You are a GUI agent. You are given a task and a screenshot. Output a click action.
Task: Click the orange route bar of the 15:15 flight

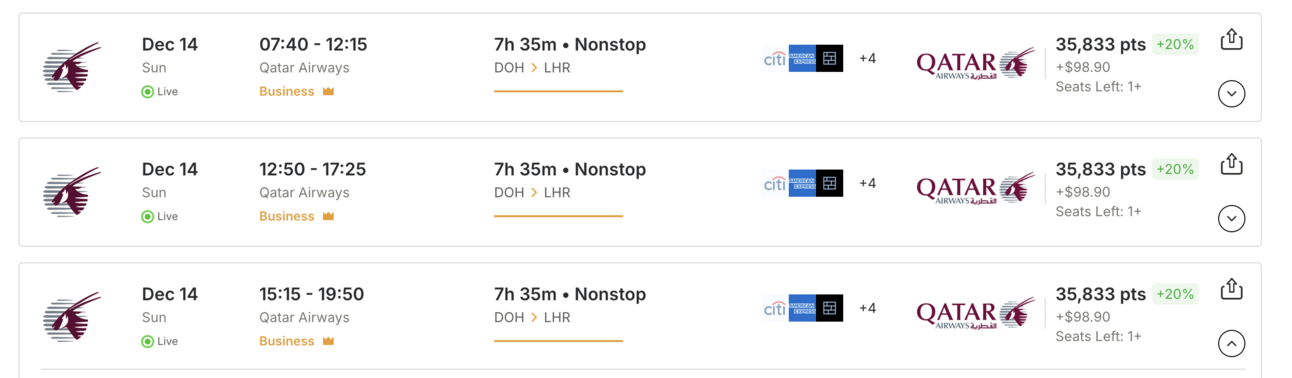[x=558, y=341]
